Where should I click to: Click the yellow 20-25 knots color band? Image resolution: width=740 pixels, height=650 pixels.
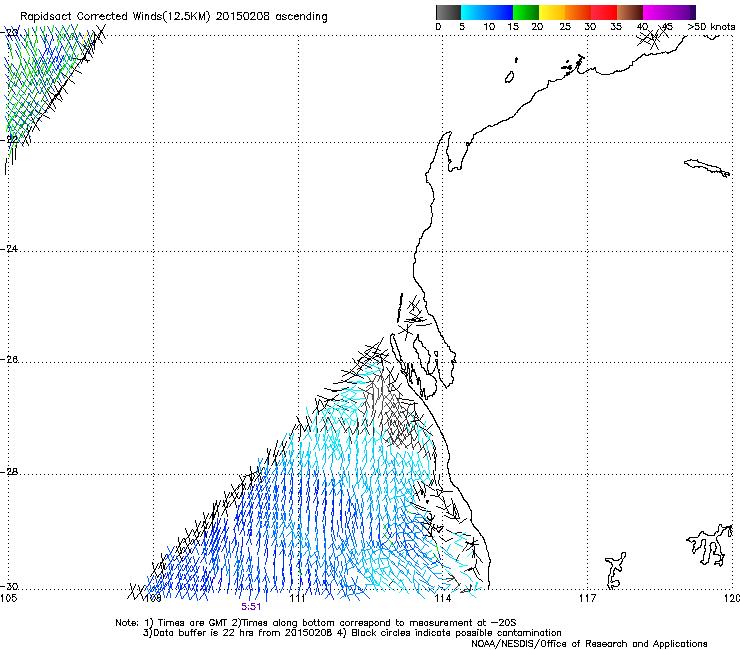click(552, 12)
